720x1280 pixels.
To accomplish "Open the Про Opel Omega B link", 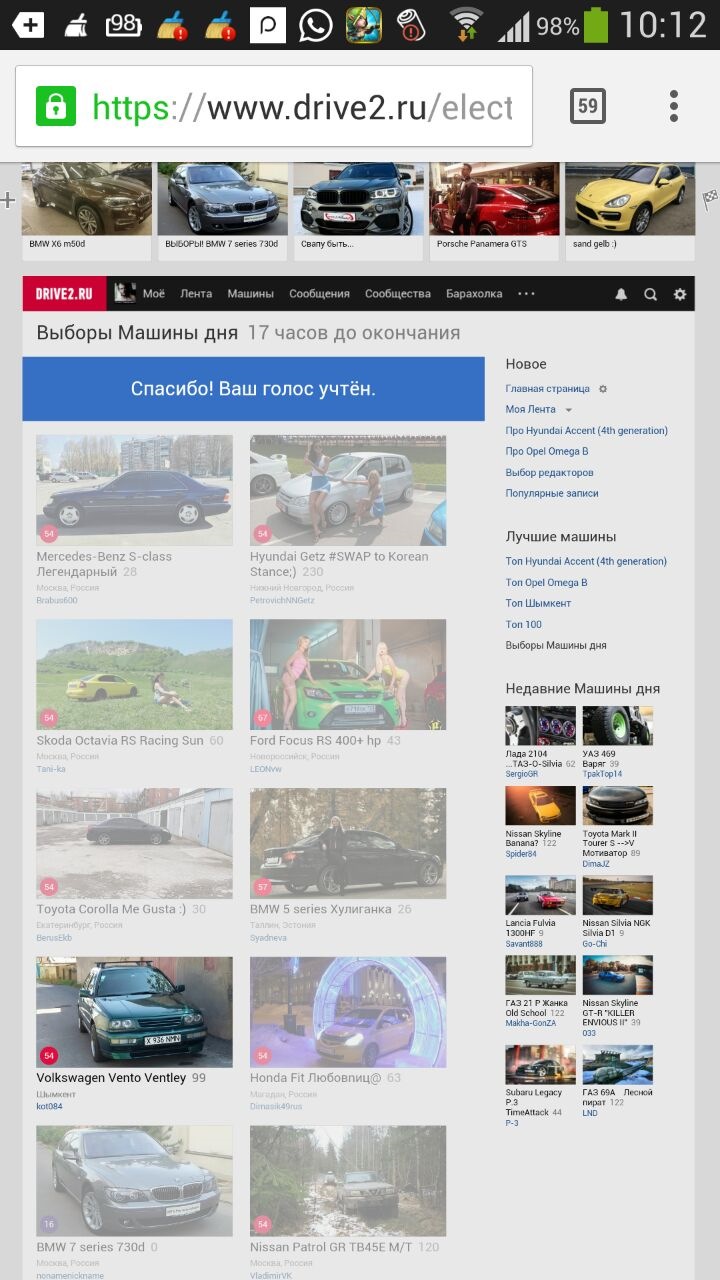I will click(547, 452).
